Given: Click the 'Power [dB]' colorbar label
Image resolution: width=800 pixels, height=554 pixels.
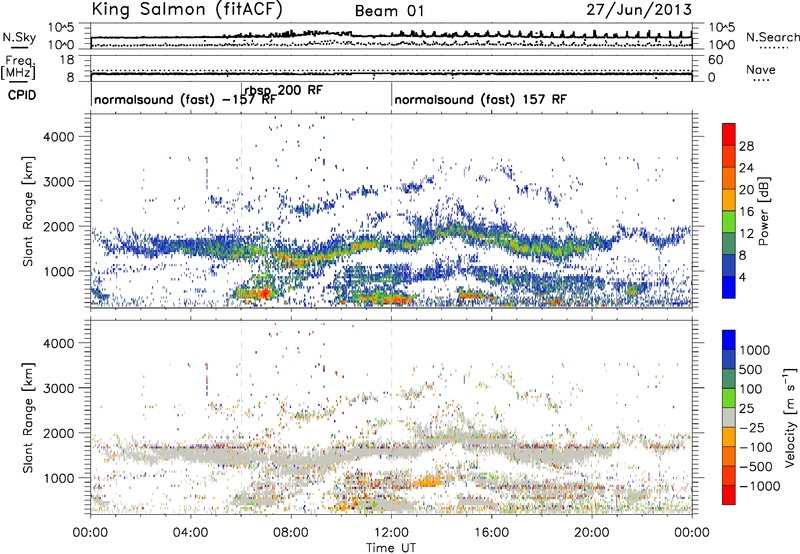Looking at the screenshot, I should pos(764,211).
